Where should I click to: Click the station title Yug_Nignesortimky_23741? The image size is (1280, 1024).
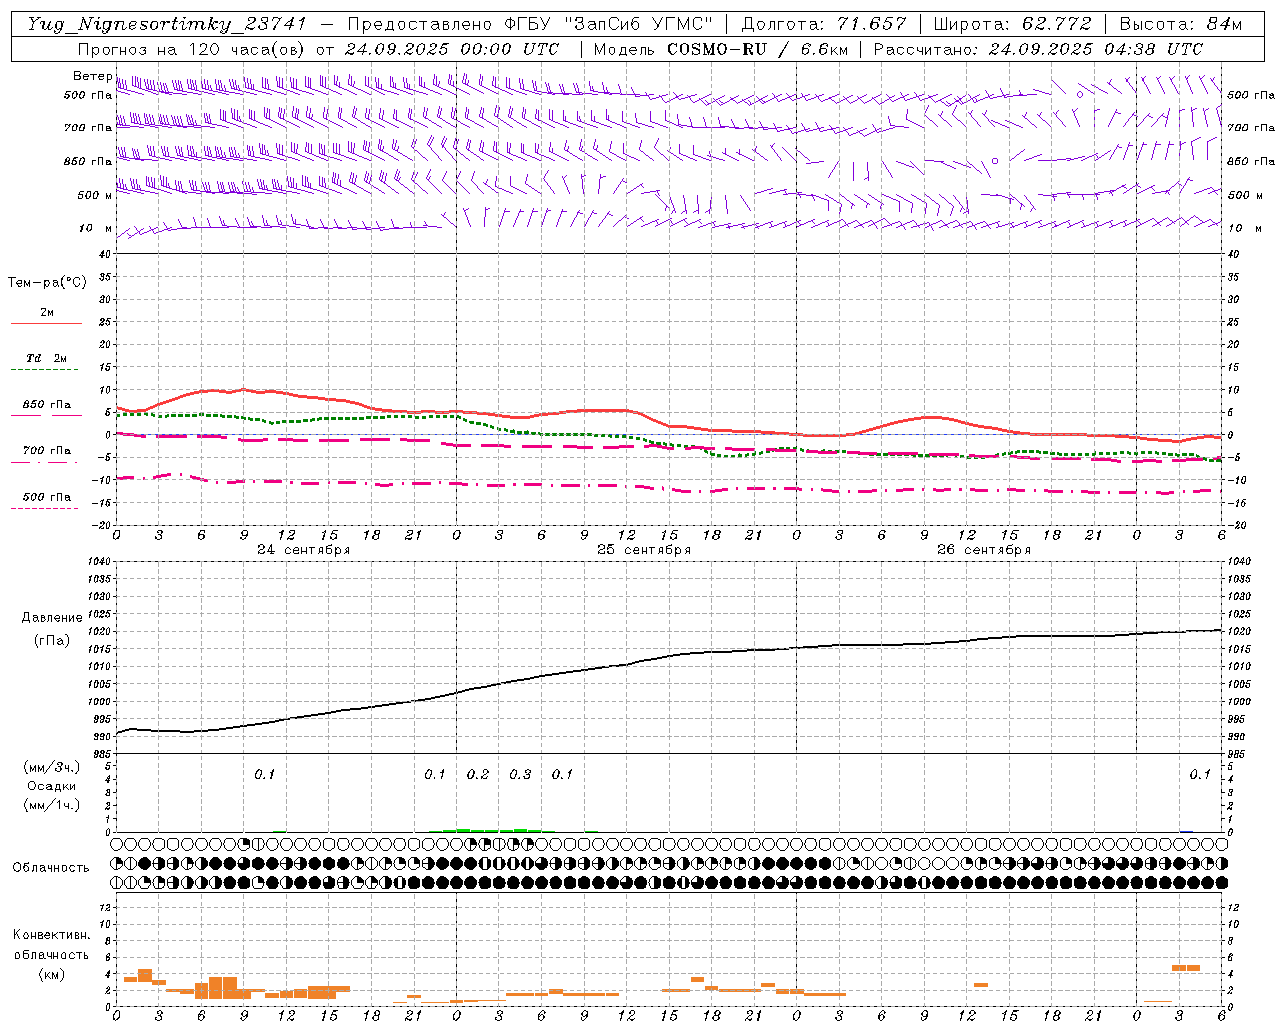coord(166,24)
